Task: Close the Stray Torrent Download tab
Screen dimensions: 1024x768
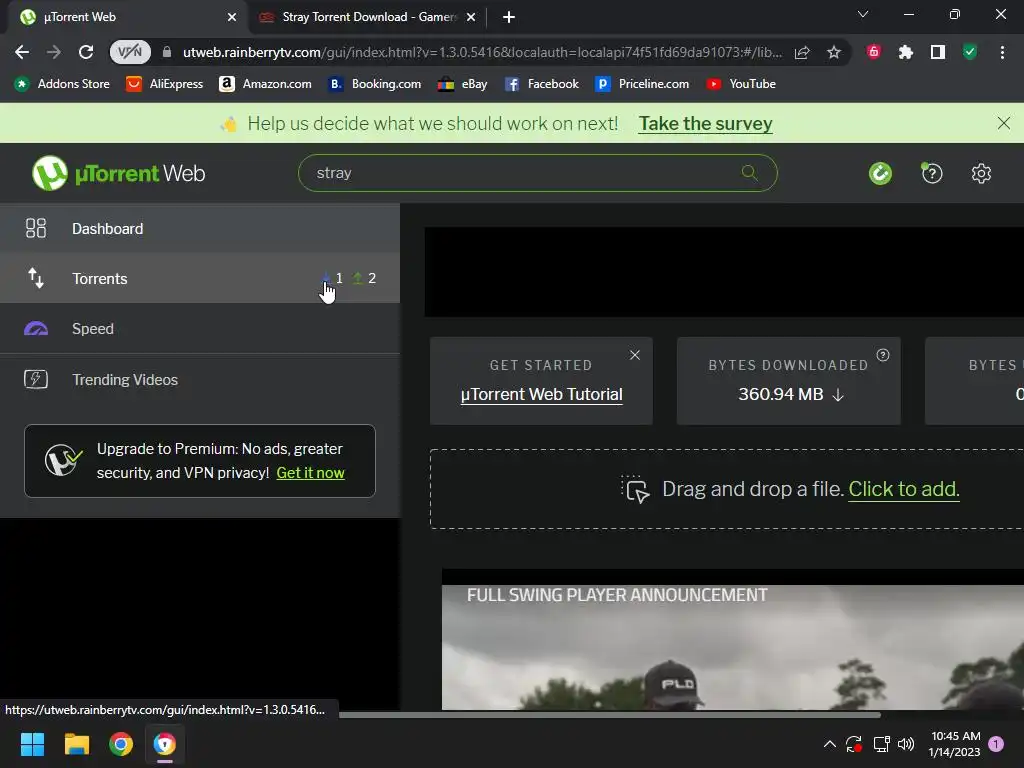Action: tap(471, 17)
